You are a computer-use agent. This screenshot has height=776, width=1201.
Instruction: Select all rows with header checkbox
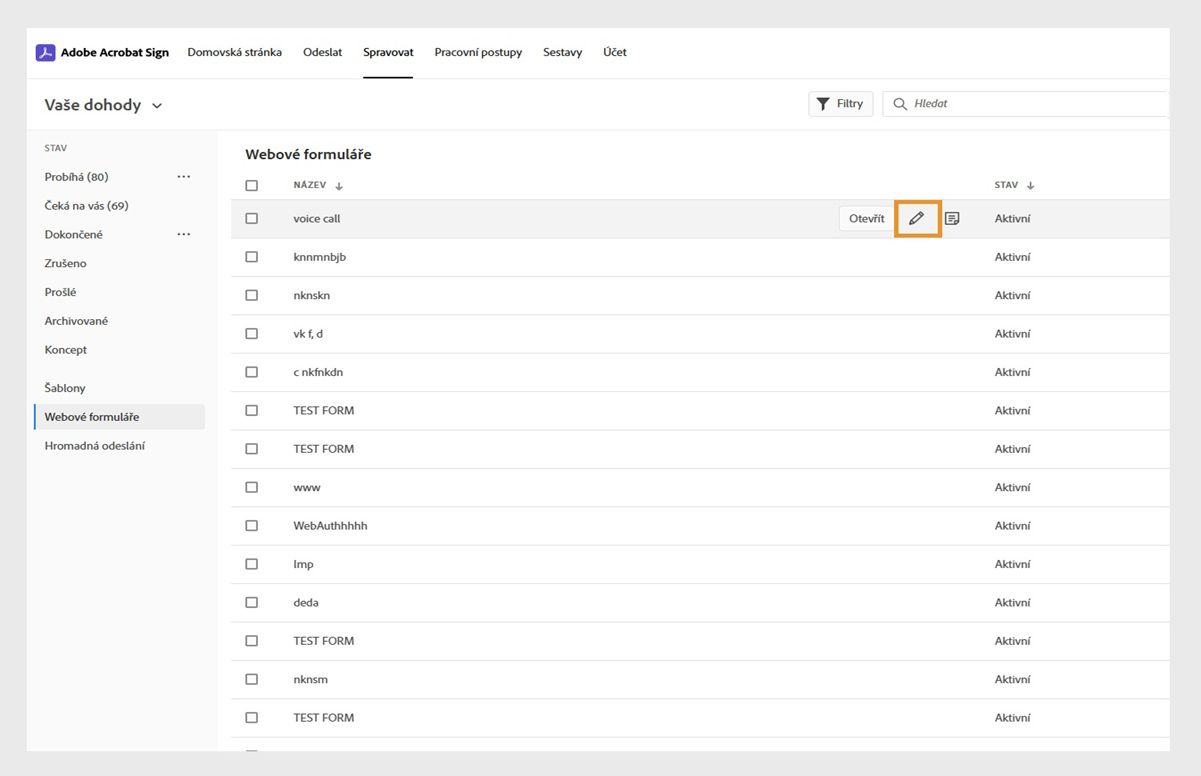[252, 186]
